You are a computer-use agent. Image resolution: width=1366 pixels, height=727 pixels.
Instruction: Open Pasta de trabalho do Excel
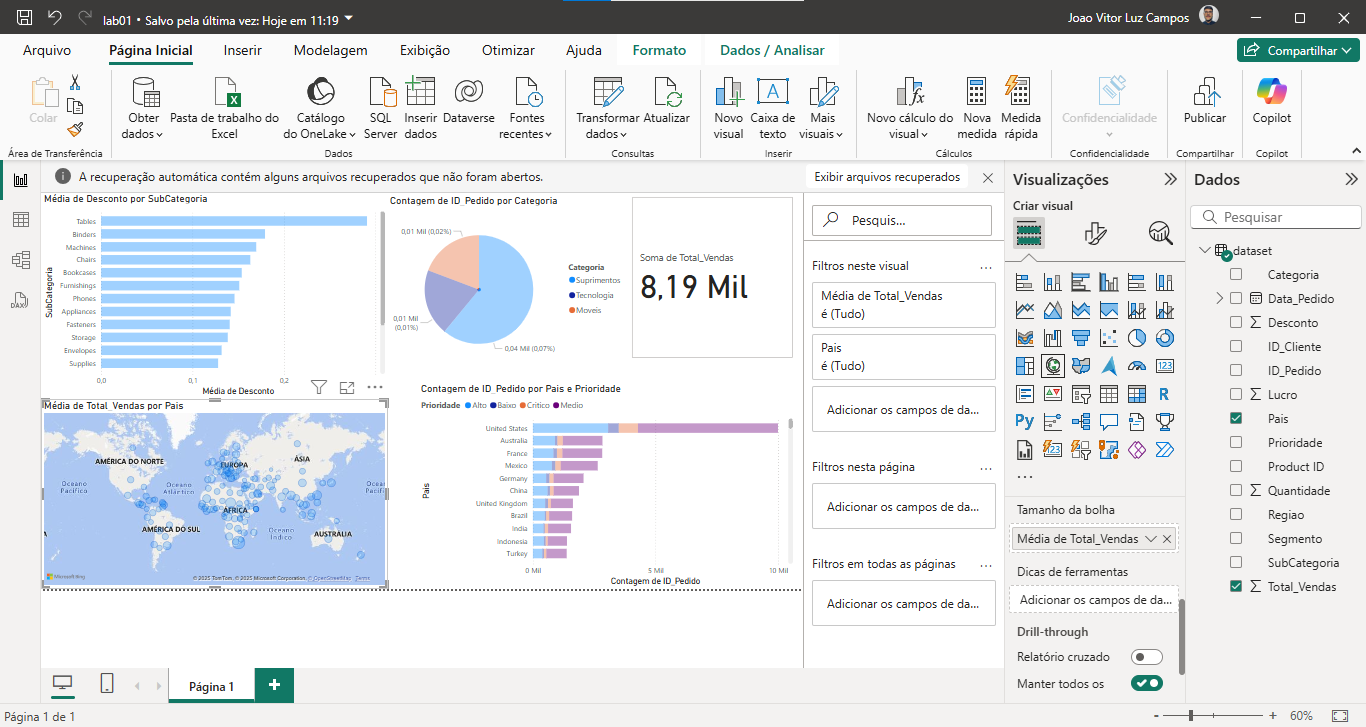coord(225,108)
